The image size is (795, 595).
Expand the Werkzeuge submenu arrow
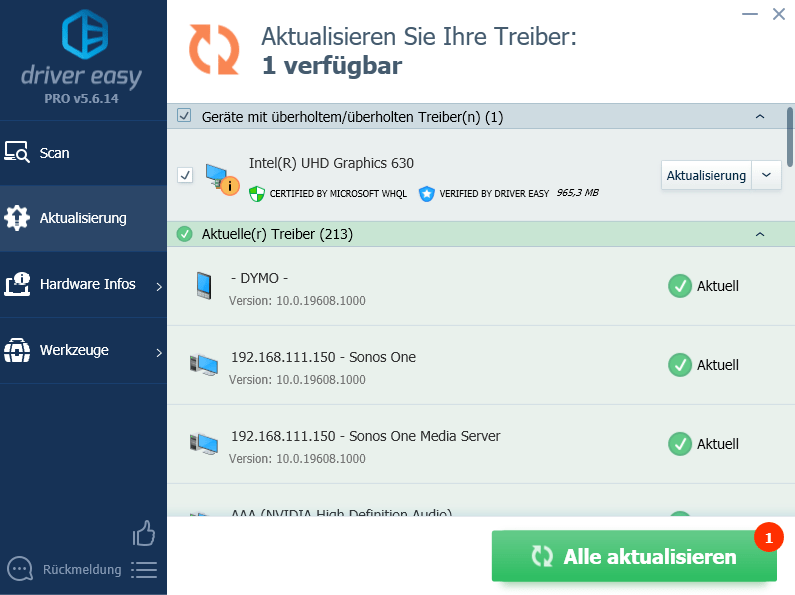[159, 353]
